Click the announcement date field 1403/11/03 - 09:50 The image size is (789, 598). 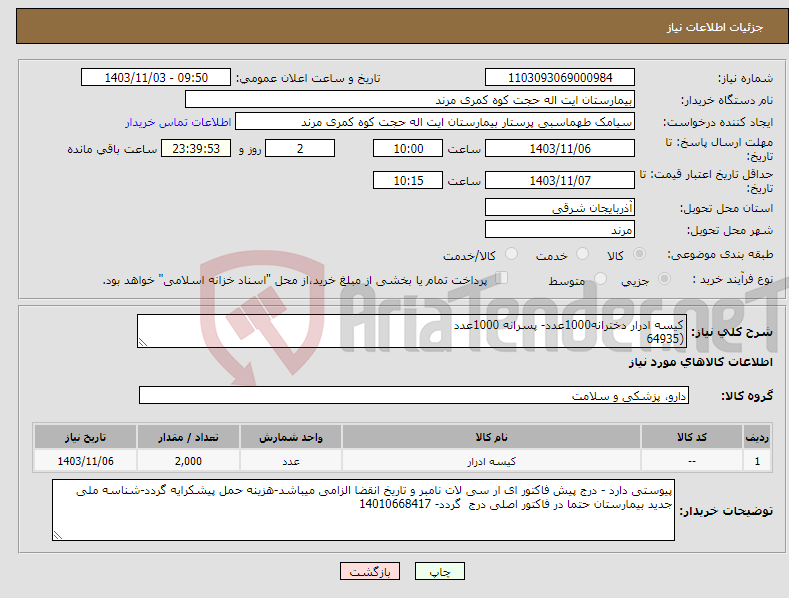click(156, 78)
